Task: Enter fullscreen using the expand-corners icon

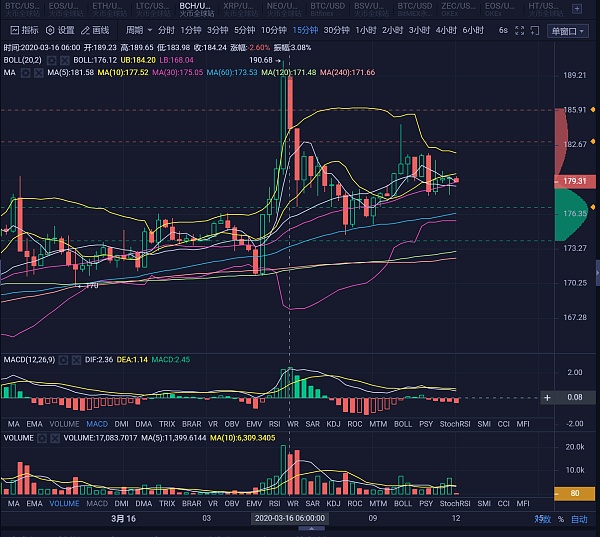Action: [x=519, y=30]
